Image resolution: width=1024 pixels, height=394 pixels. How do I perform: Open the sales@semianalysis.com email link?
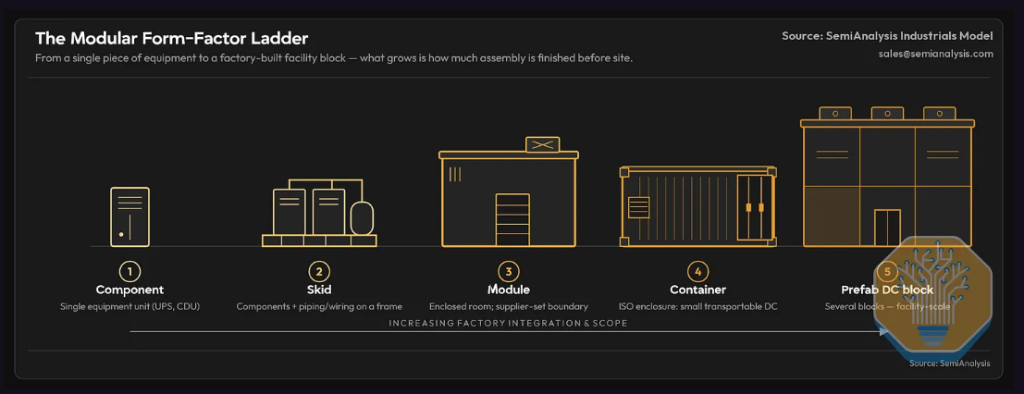point(936,54)
